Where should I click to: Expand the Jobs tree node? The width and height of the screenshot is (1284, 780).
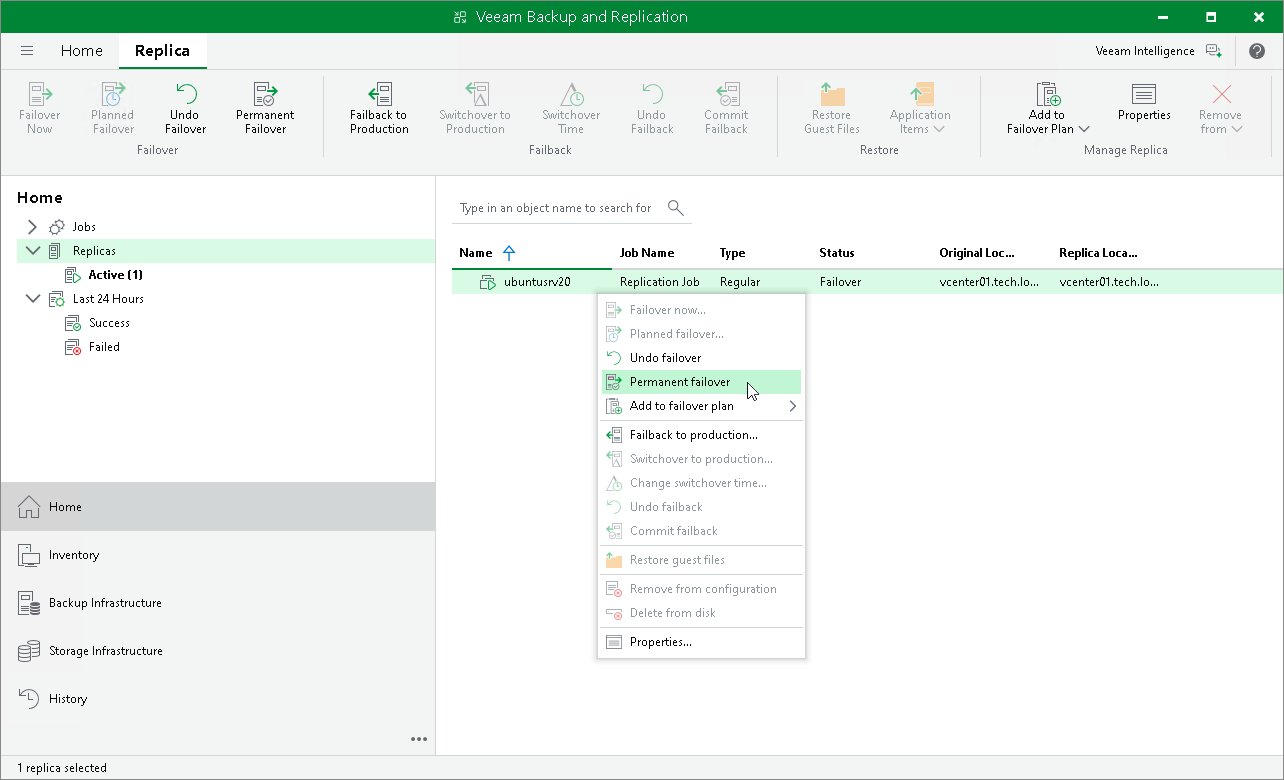32,227
